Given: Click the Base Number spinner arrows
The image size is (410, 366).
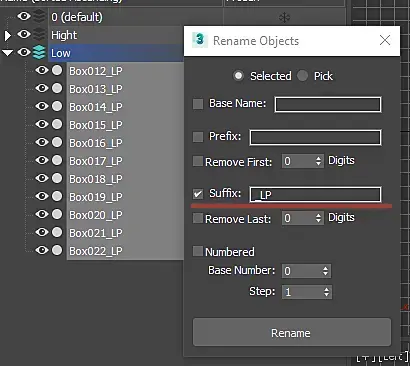Looking at the screenshot, I should pos(326,271).
